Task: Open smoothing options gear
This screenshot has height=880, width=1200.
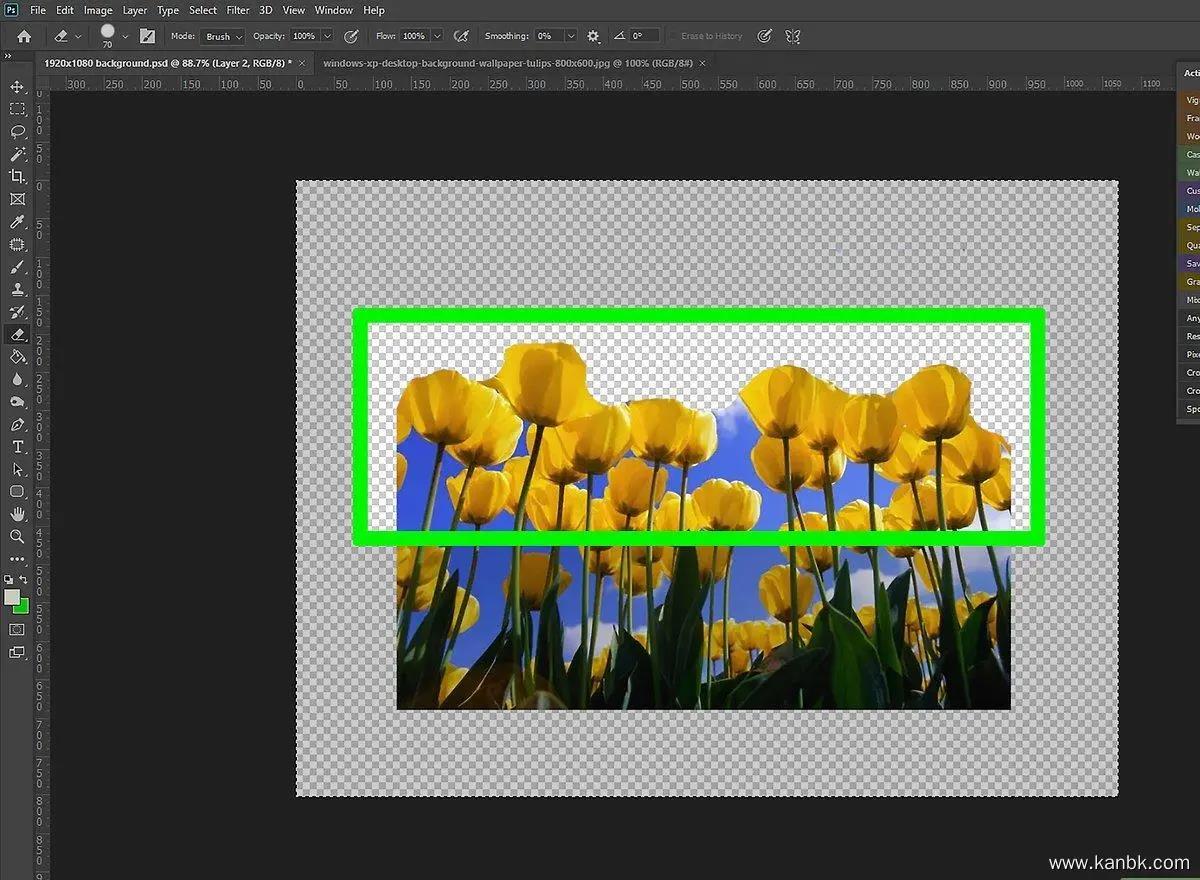Action: click(593, 36)
